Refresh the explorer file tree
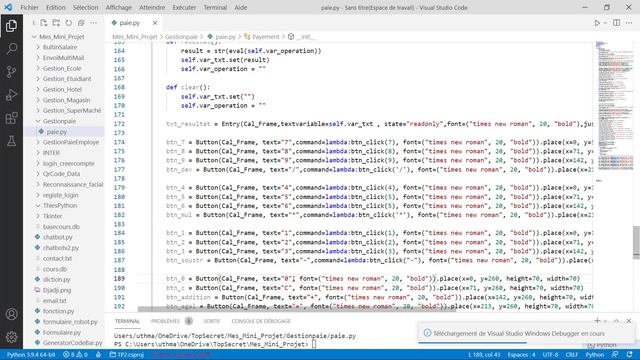The width and height of the screenshot is (640, 360). tap(69, 23)
